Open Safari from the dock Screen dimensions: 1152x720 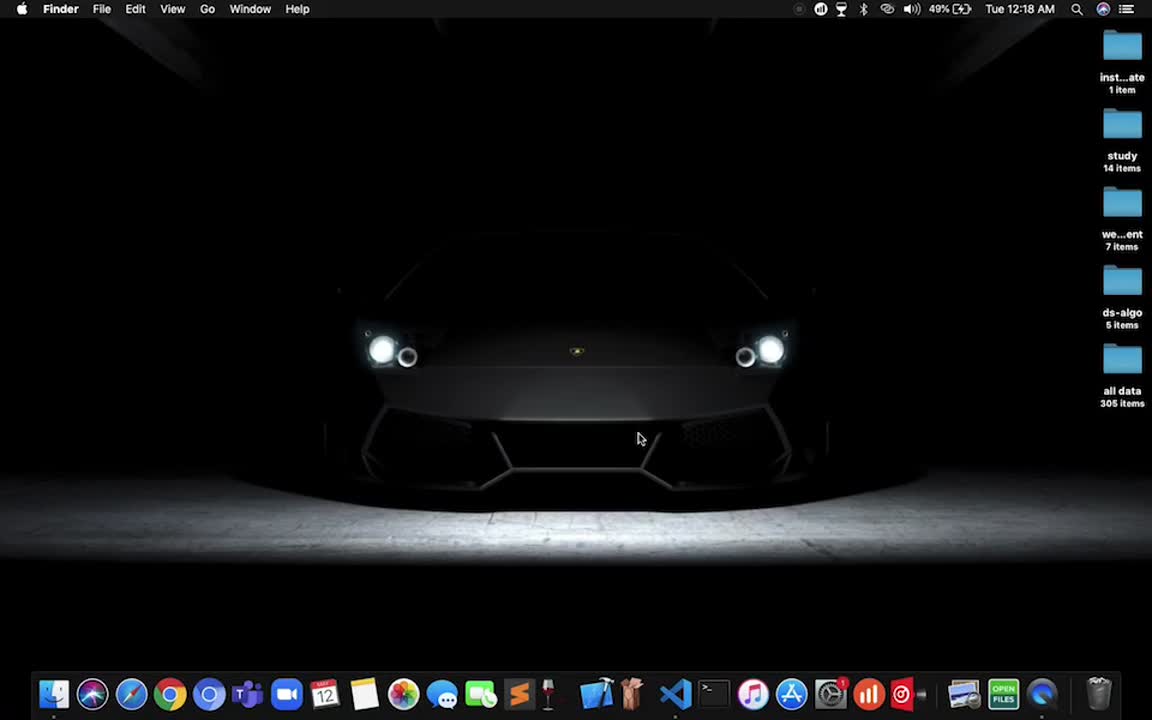pyautogui.click(x=131, y=694)
